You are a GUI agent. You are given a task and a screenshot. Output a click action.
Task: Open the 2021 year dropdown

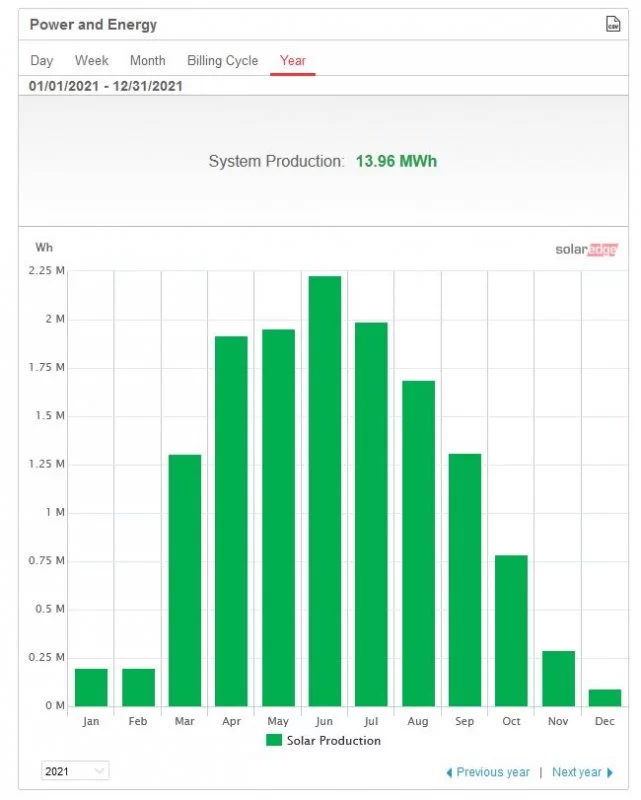click(x=75, y=771)
